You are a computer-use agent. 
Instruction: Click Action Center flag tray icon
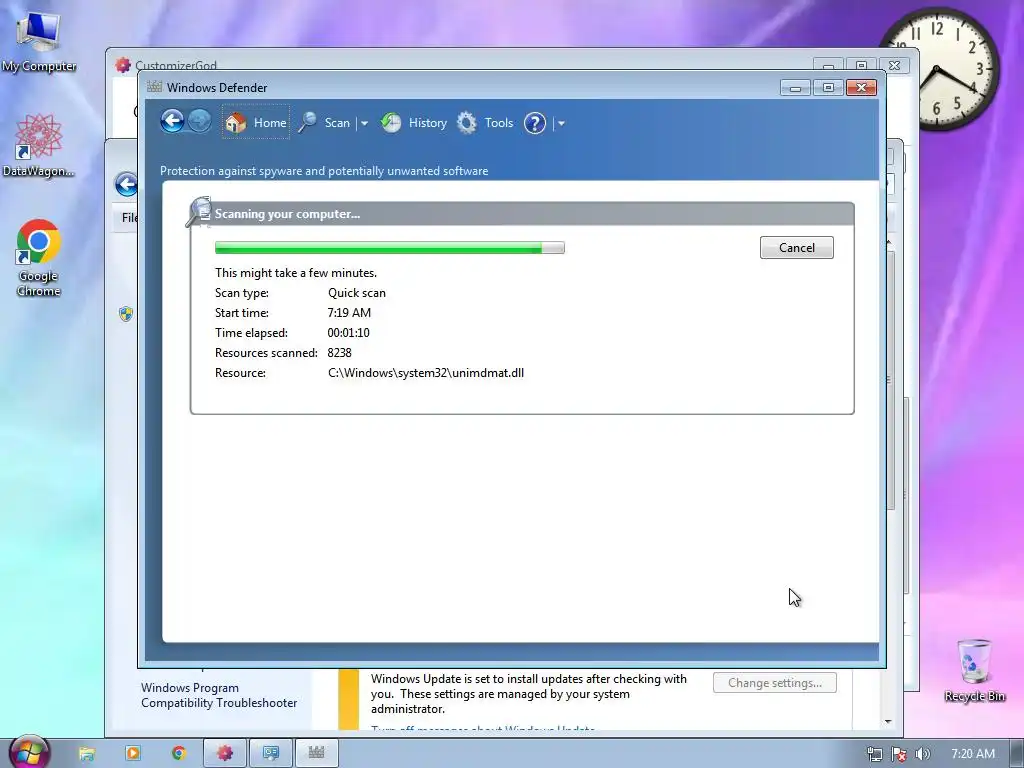[899, 754]
